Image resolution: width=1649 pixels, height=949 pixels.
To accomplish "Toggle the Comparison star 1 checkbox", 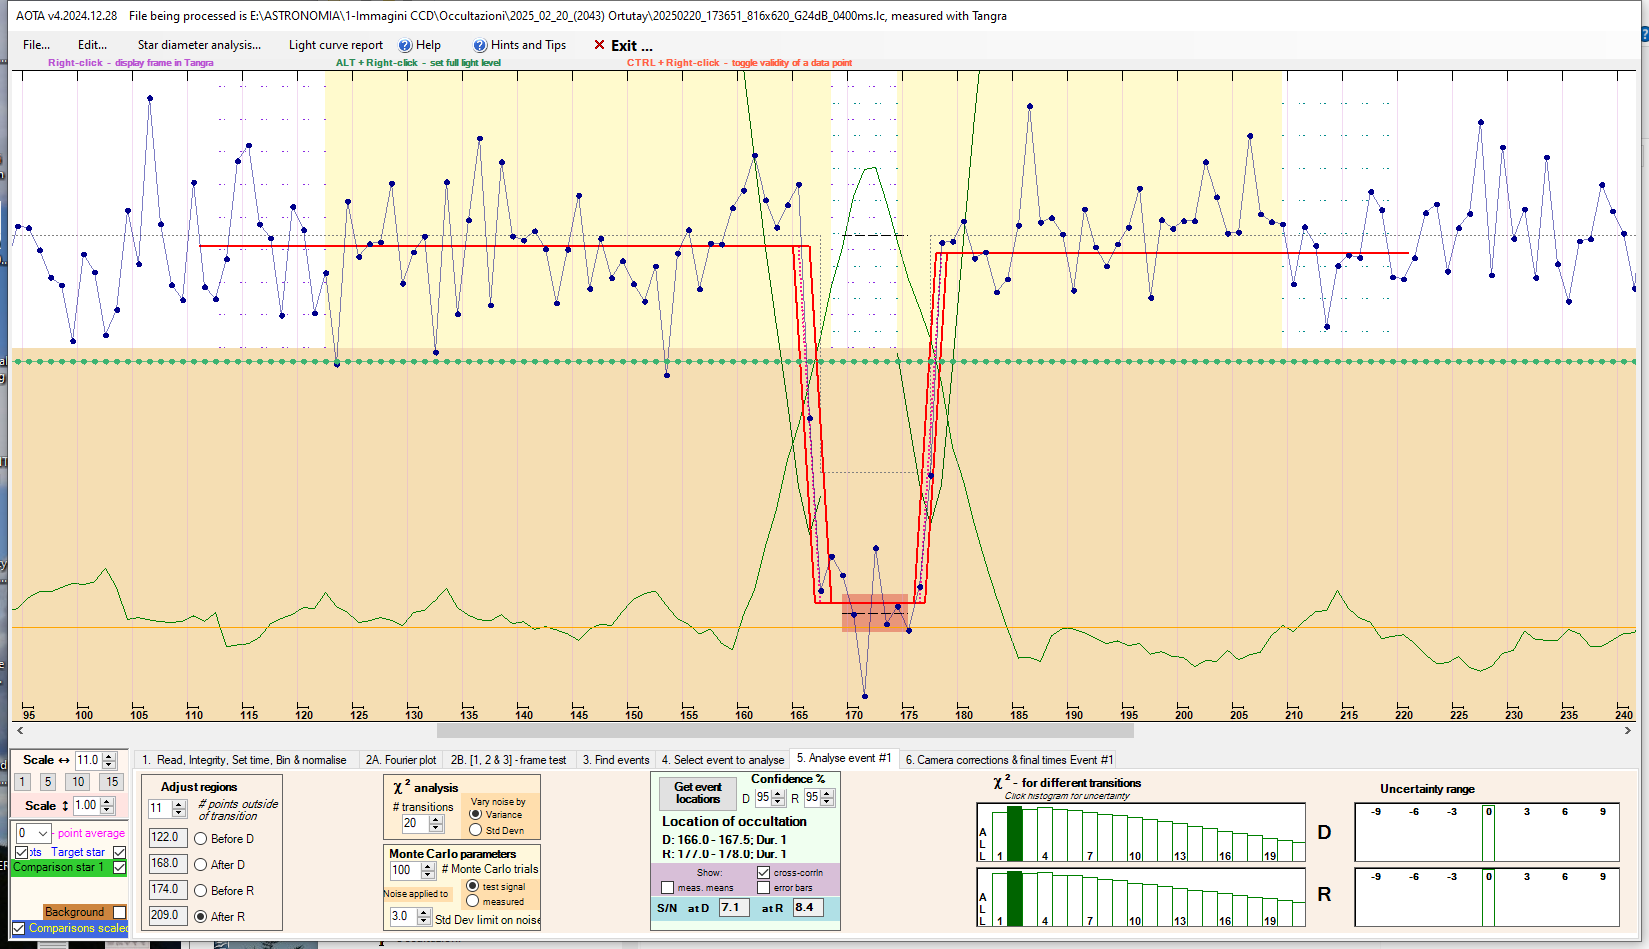I will (120, 867).
